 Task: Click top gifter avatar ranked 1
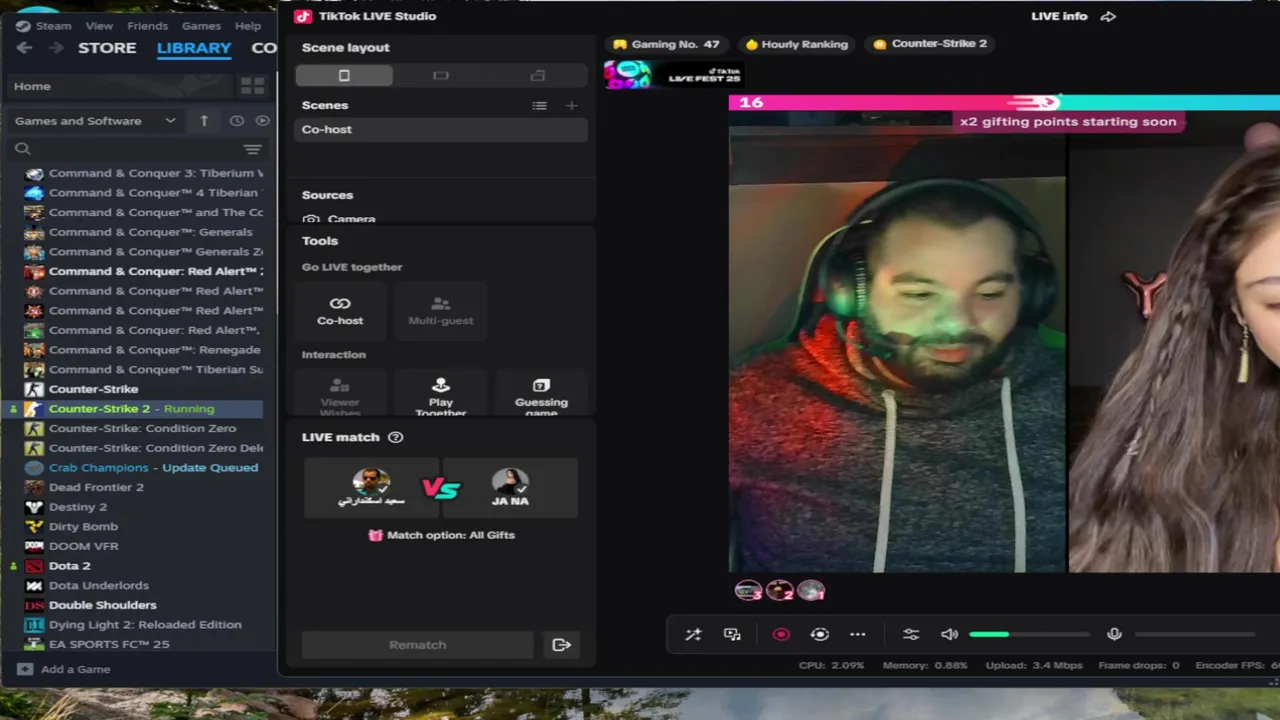[811, 591]
